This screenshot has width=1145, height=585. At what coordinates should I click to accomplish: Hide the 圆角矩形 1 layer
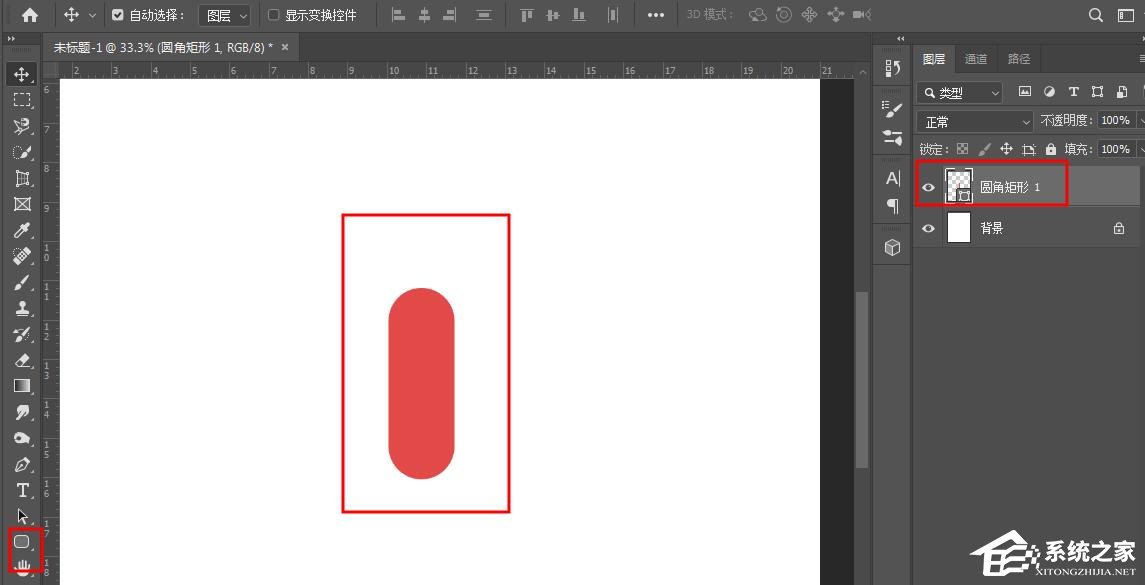pyautogui.click(x=929, y=187)
